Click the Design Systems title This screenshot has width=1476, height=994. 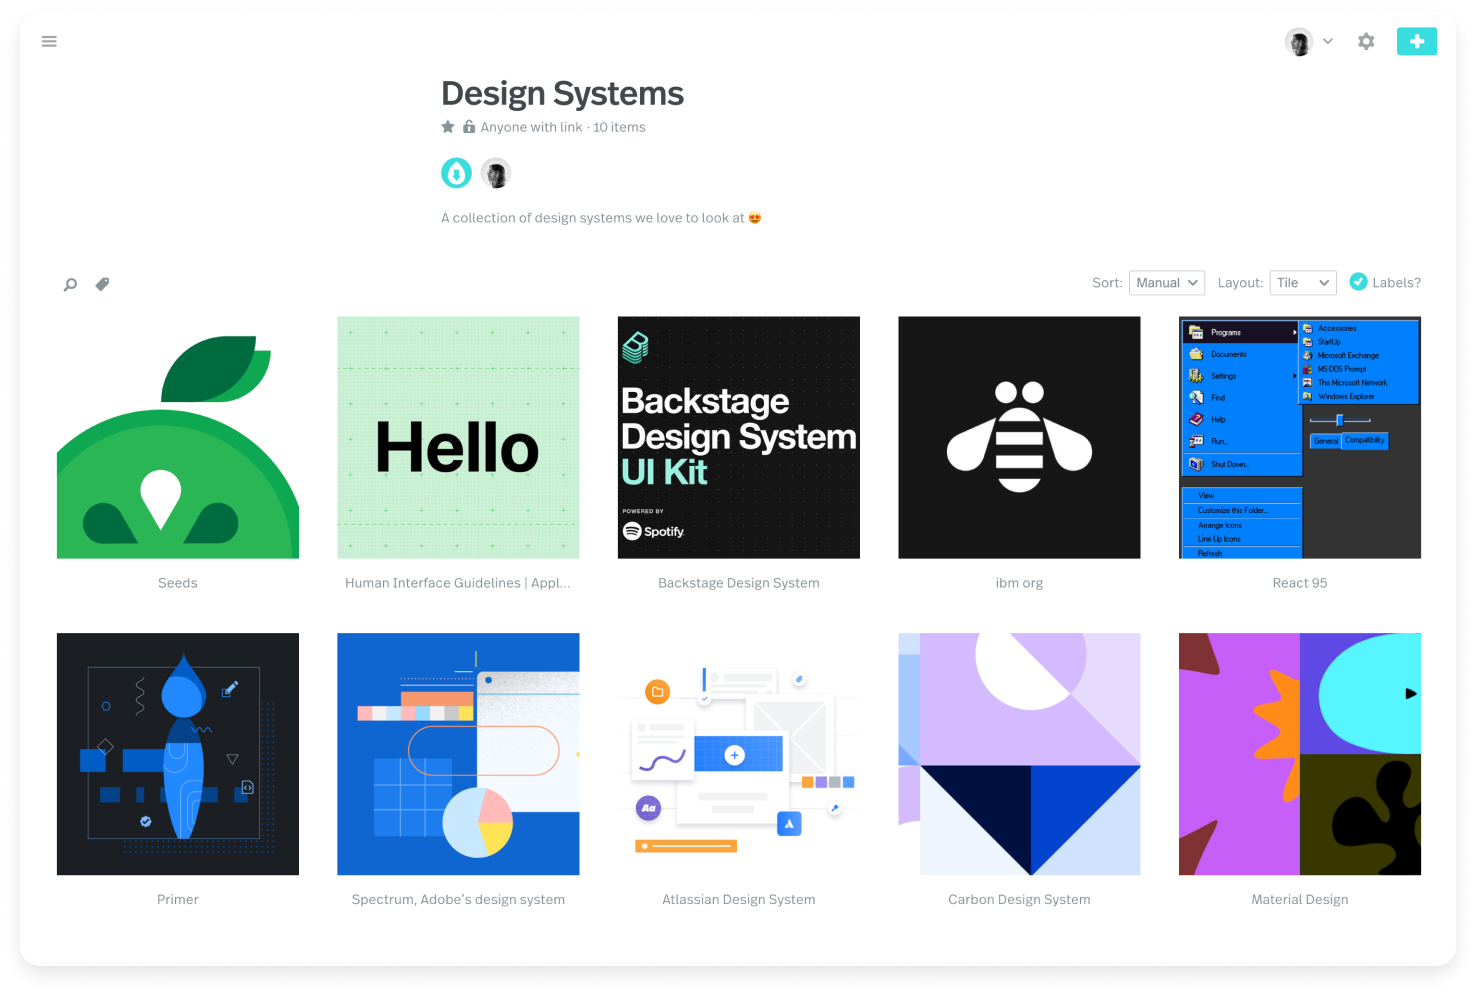click(x=563, y=93)
